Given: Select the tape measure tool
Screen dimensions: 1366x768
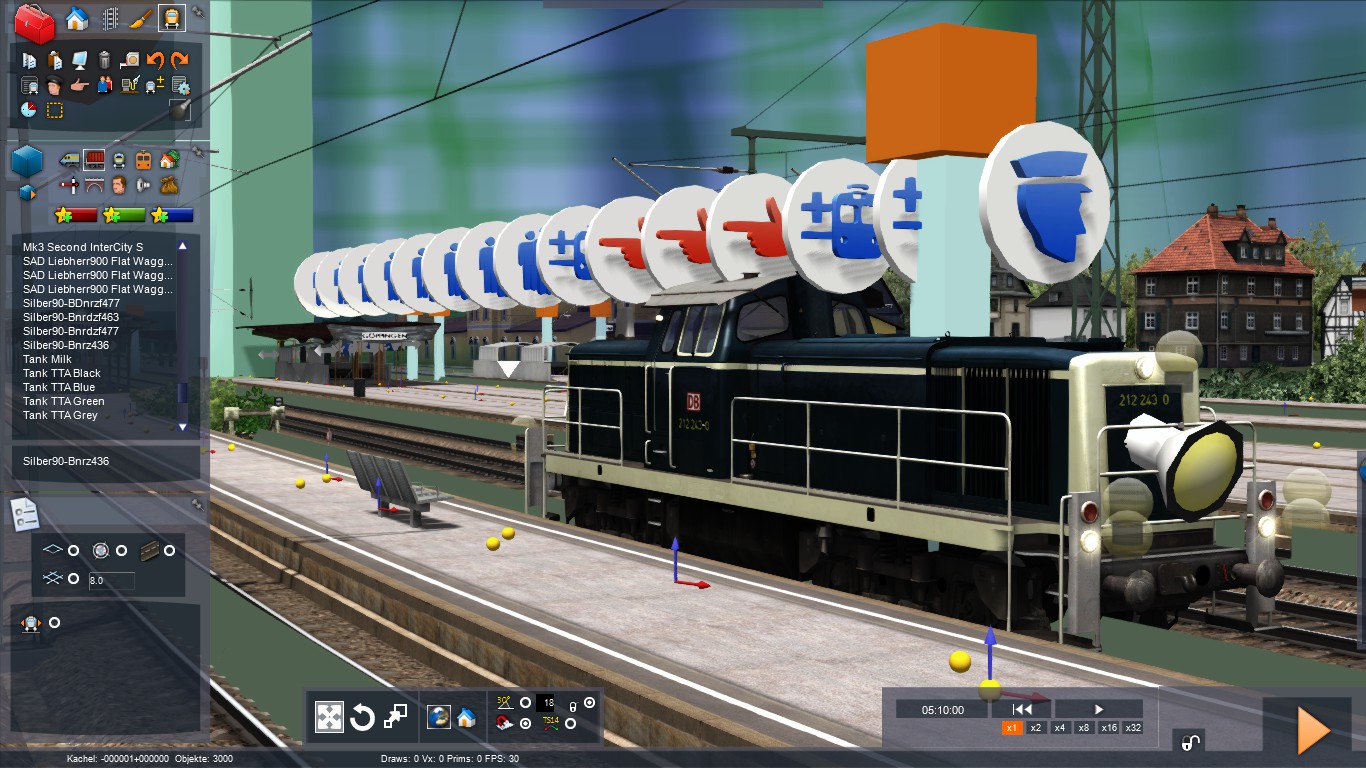Looking at the screenshot, I should point(130,60).
